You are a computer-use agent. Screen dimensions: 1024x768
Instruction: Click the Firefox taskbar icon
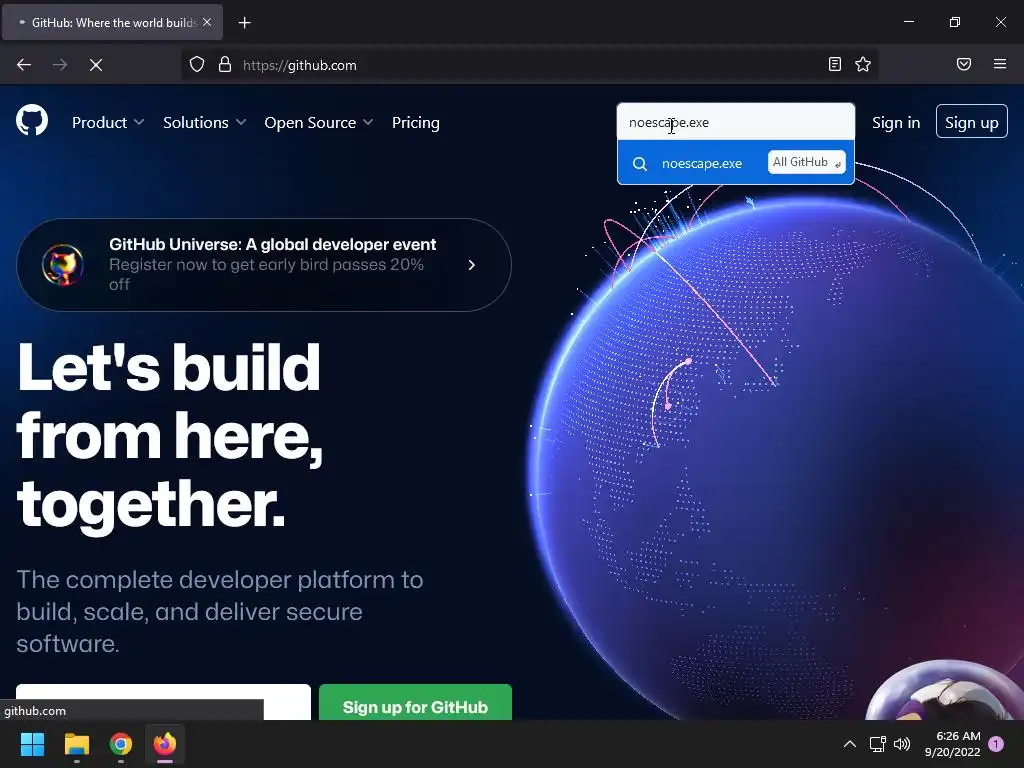tap(165, 744)
